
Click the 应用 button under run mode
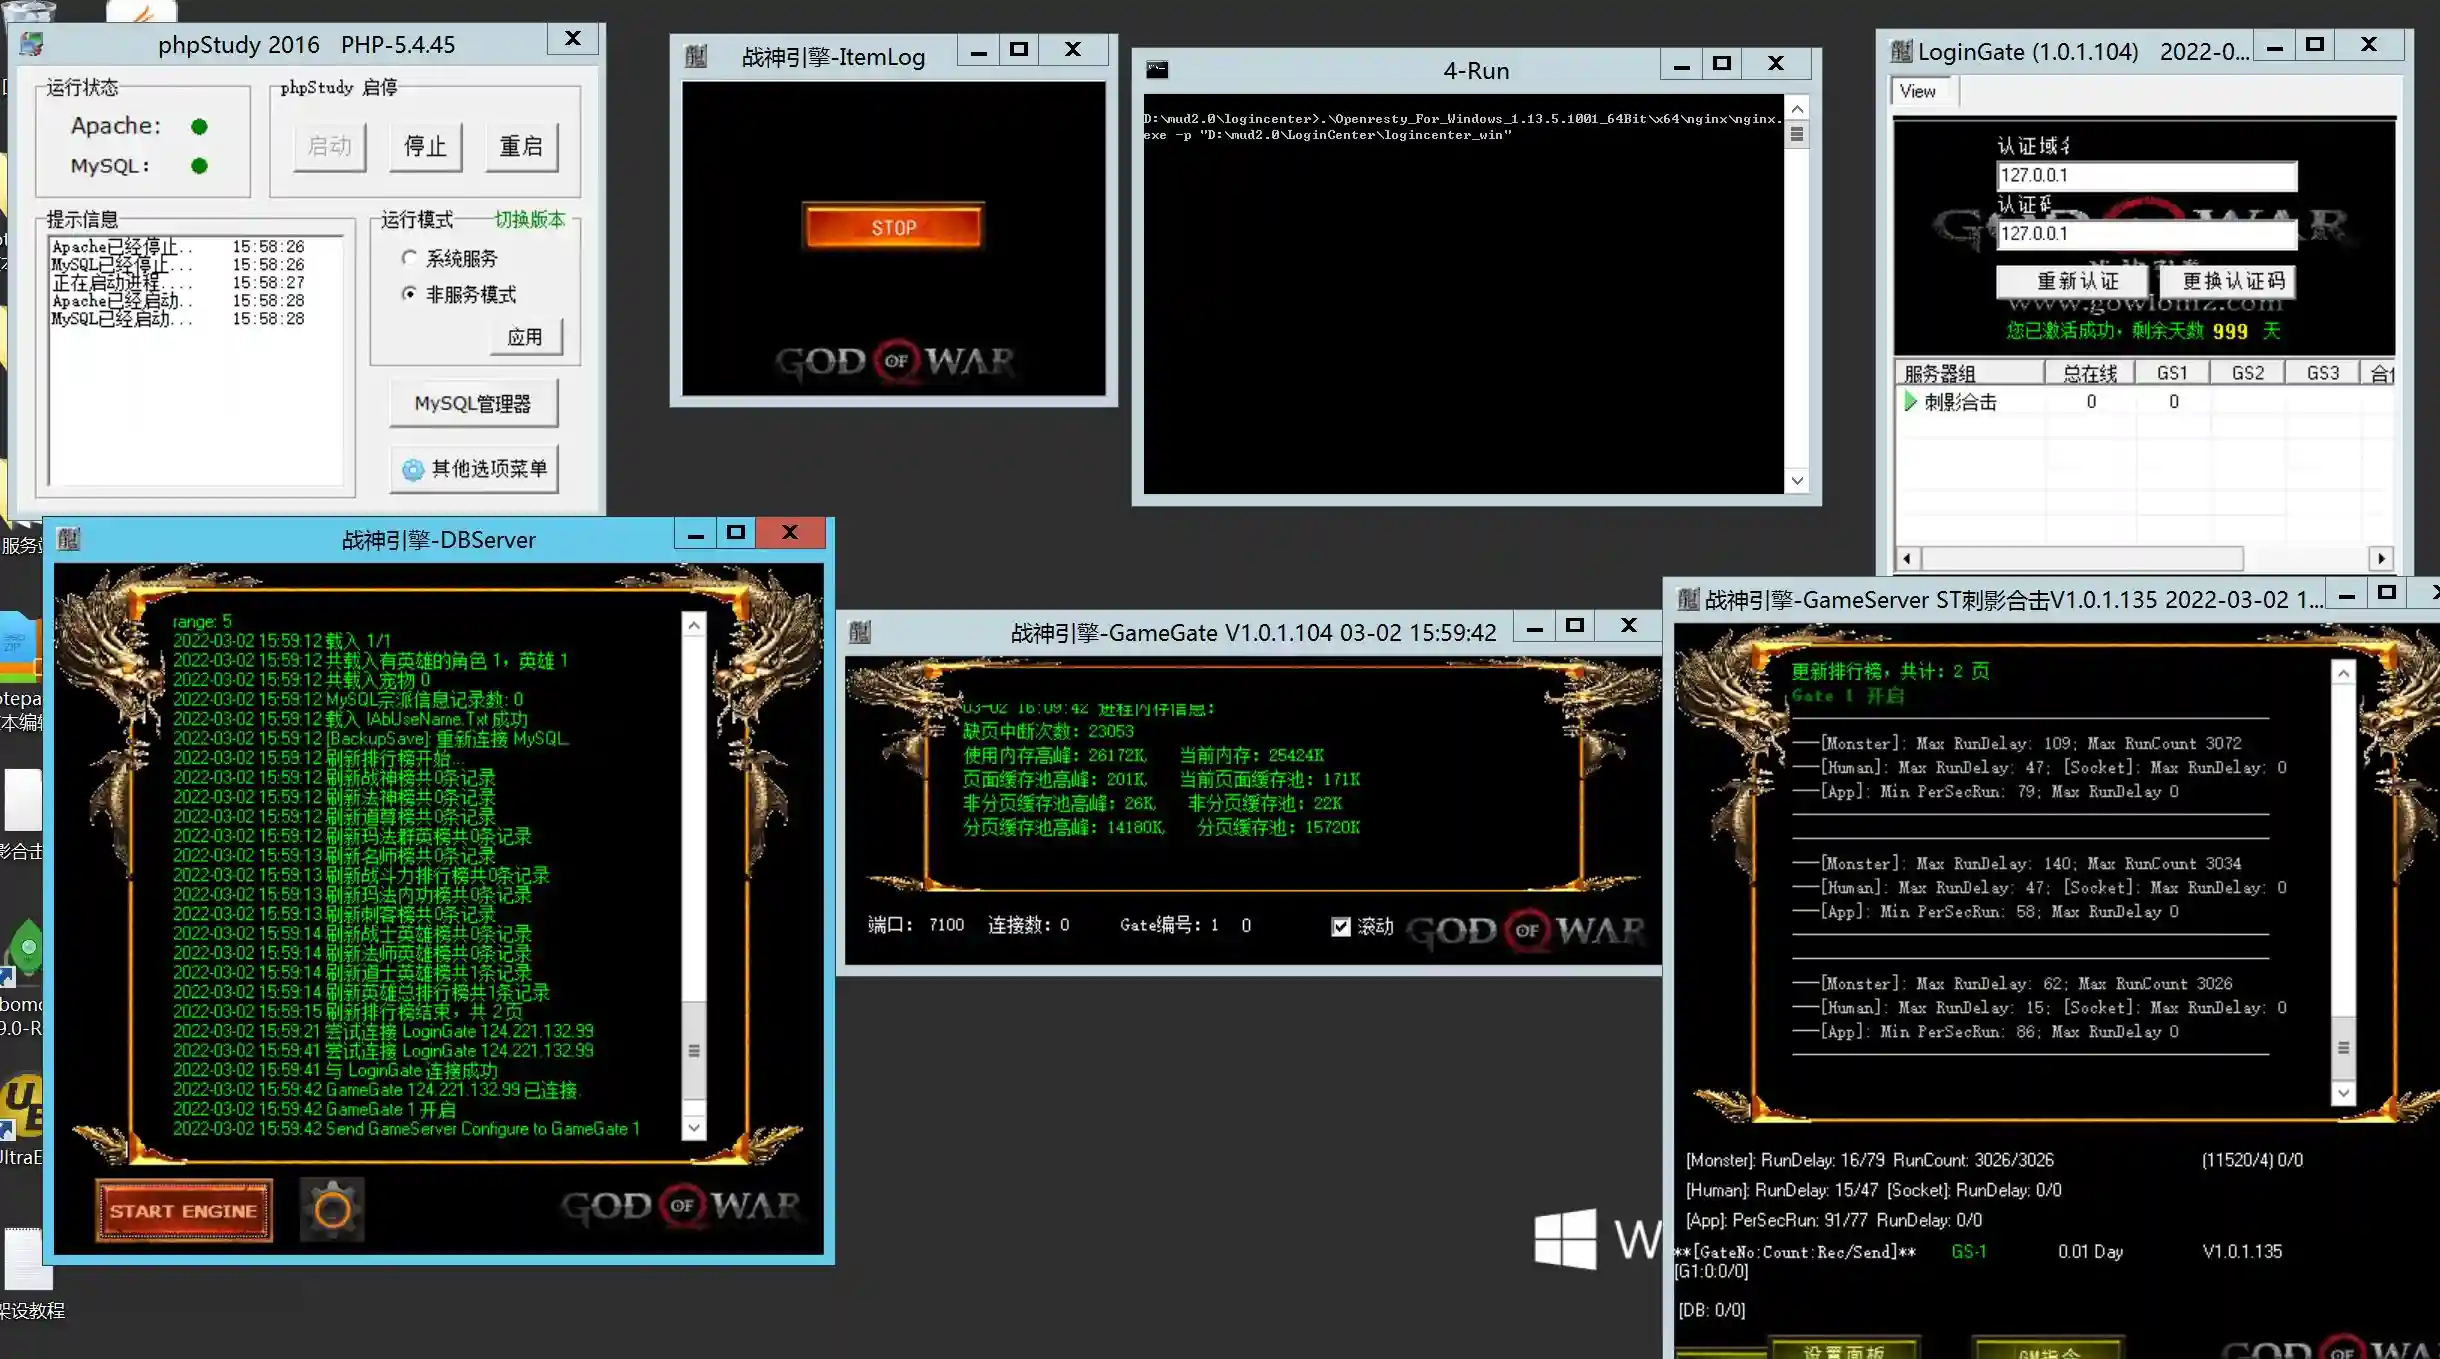coord(526,337)
